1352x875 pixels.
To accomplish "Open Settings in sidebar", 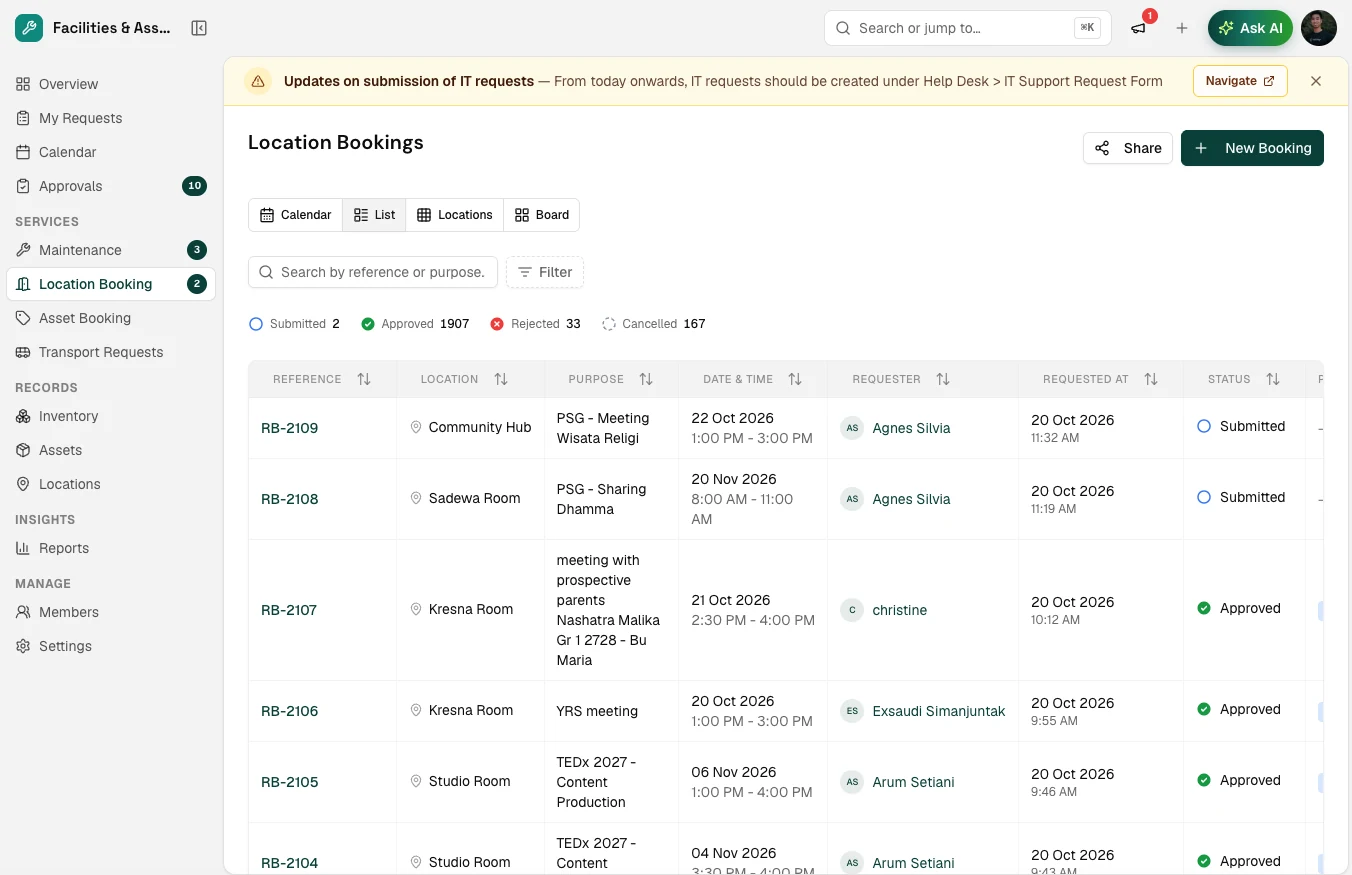I will point(110,646).
